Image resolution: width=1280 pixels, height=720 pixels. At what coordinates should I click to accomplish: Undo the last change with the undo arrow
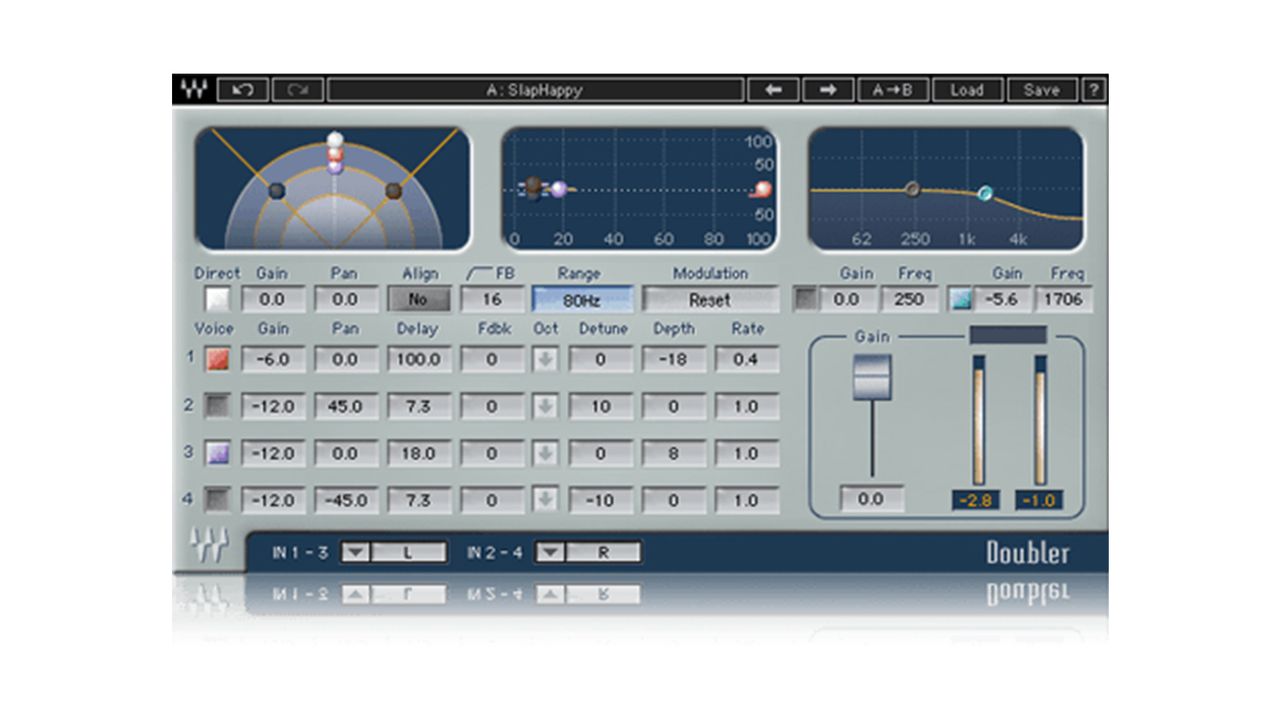coord(242,90)
